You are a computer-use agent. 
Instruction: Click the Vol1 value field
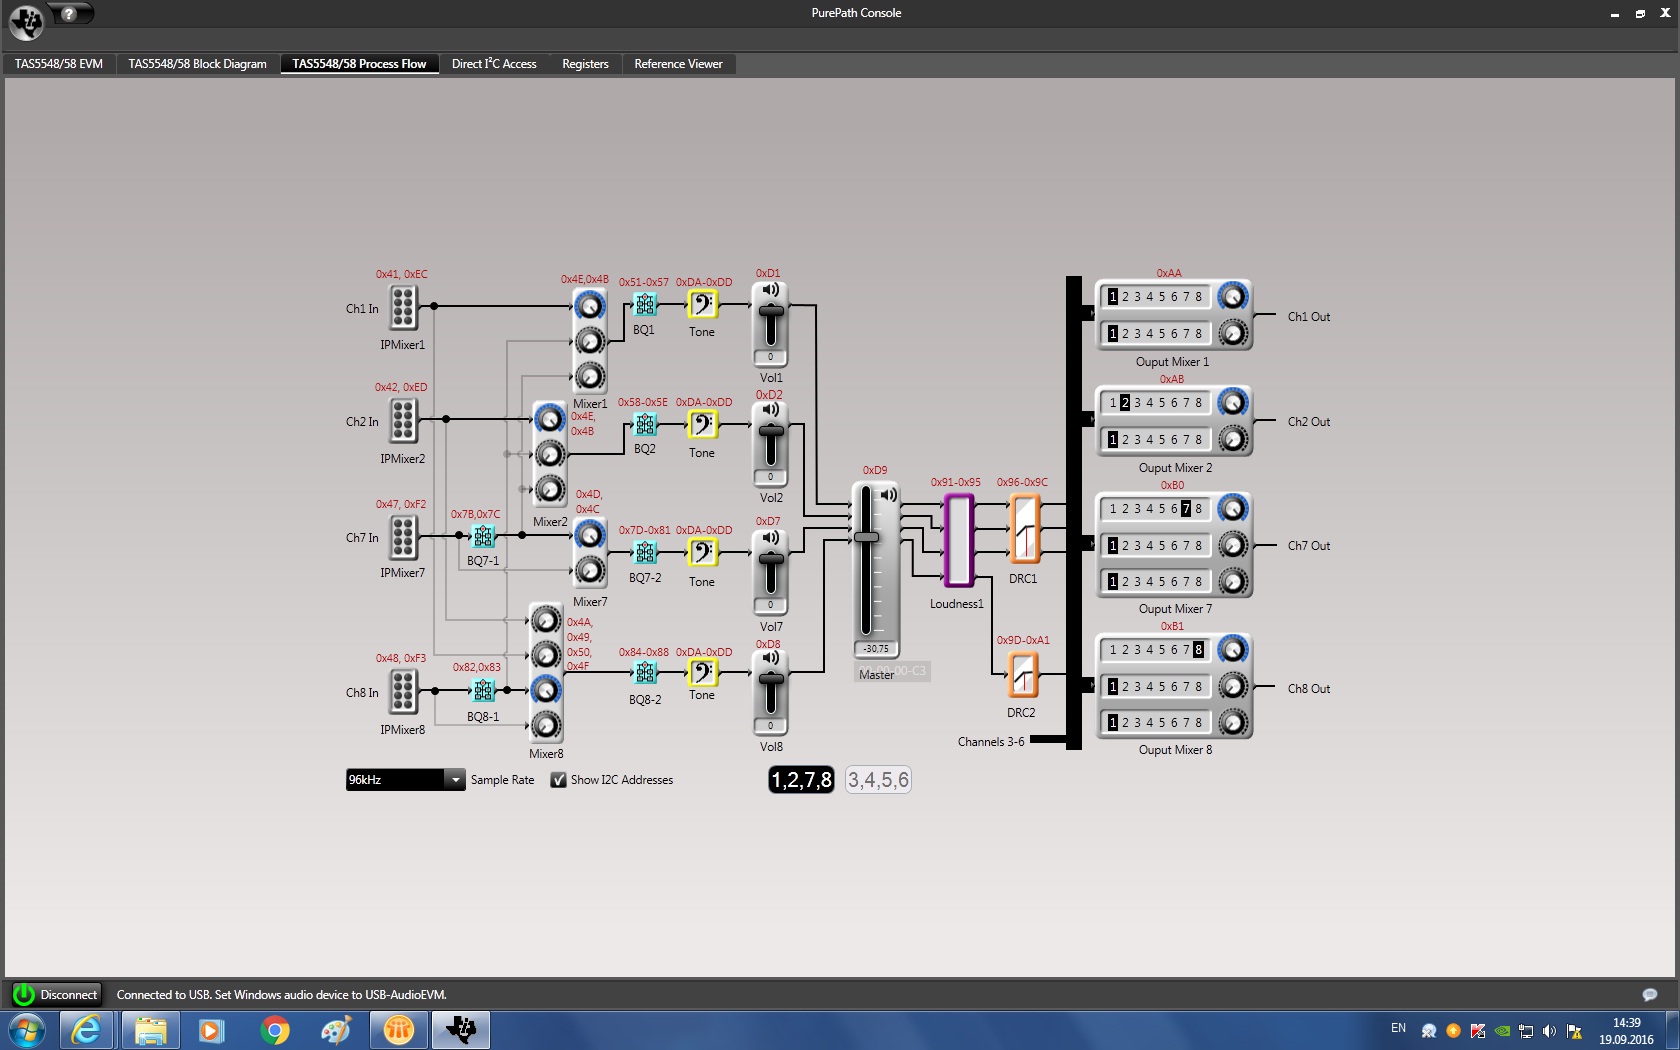click(770, 357)
